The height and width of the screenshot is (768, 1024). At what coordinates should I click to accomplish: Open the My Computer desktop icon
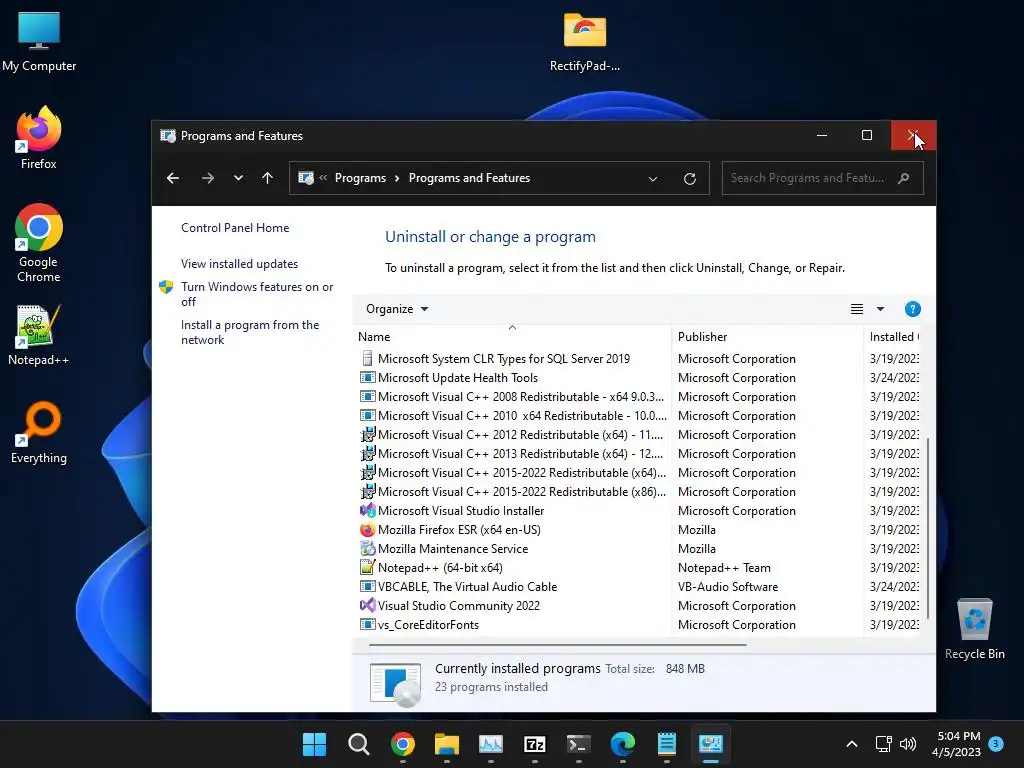39,41
